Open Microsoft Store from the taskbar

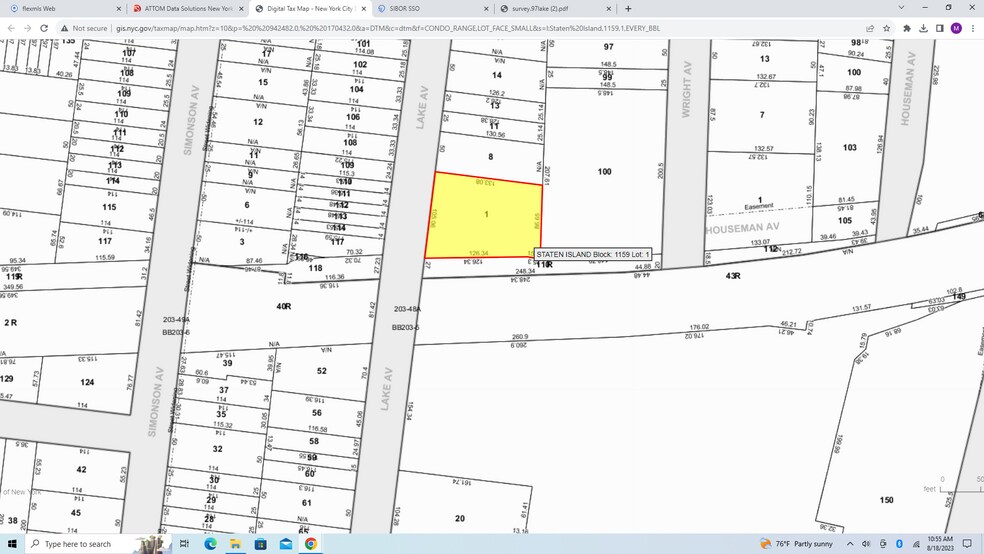261,544
